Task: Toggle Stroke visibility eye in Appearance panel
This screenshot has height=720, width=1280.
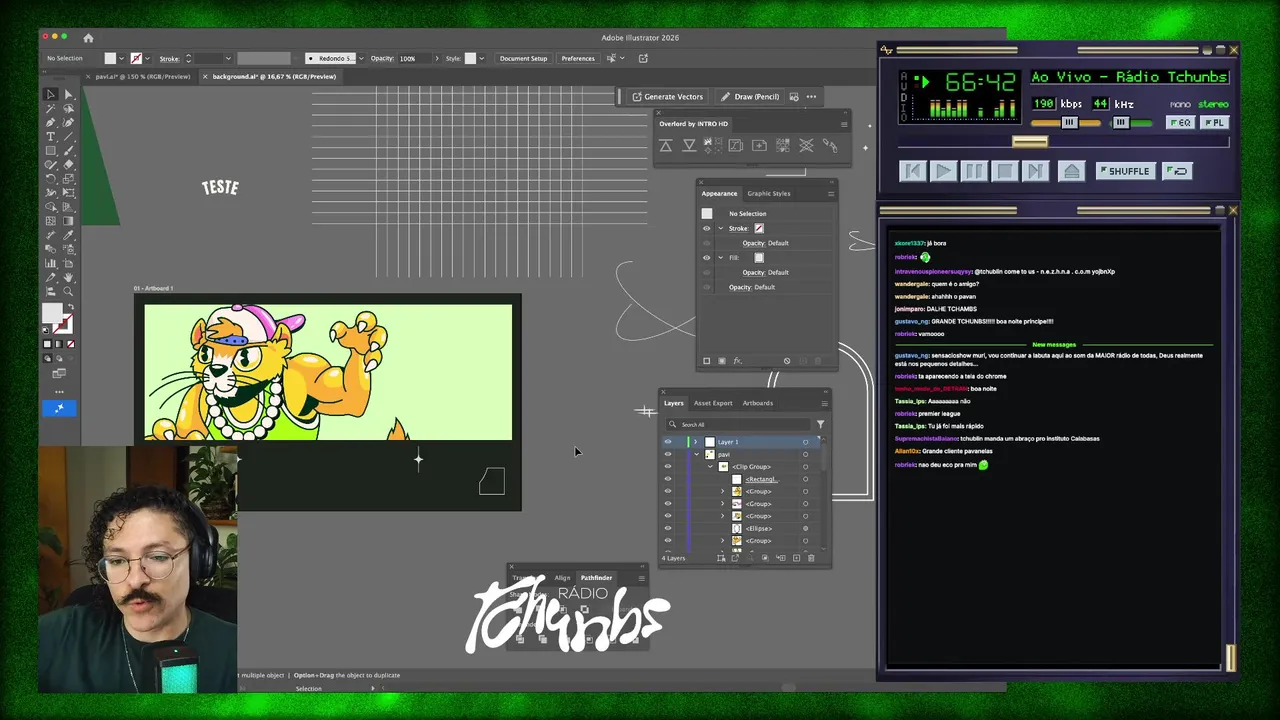Action: (x=706, y=228)
